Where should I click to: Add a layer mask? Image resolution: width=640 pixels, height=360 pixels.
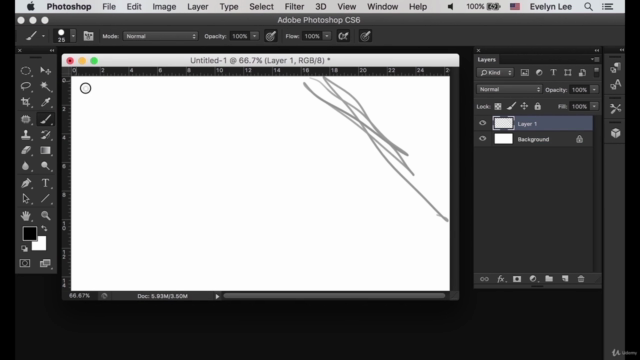coord(517,279)
